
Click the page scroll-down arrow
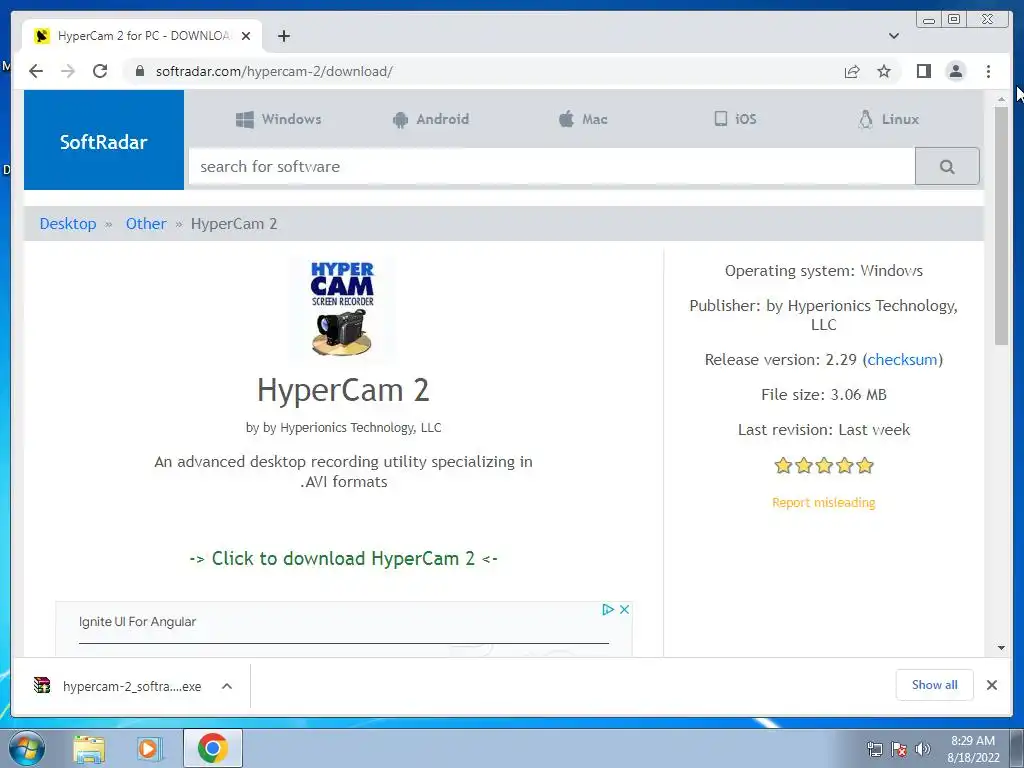[1001, 648]
